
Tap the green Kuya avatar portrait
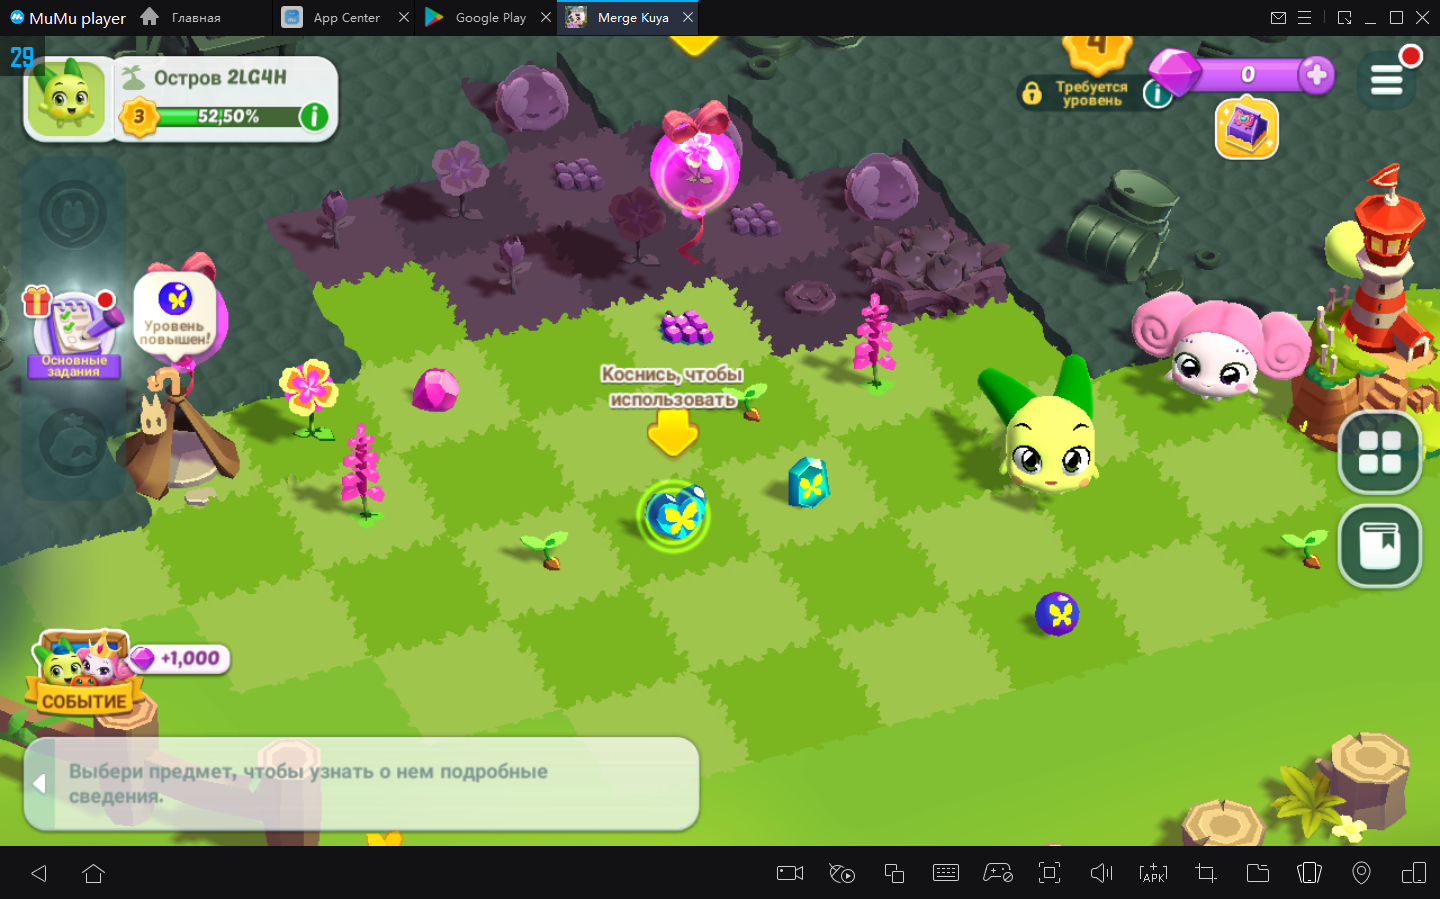pyautogui.click(x=67, y=99)
